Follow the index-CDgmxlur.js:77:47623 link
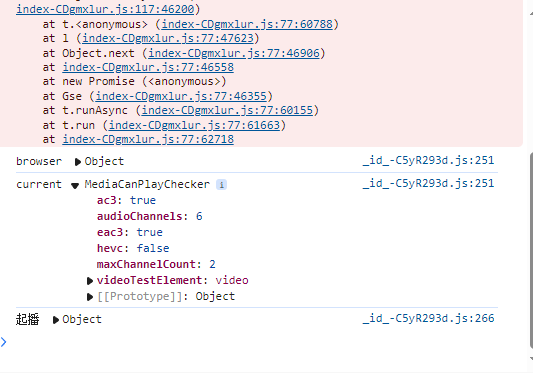The image size is (533, 373). click(x=168, y=38)
